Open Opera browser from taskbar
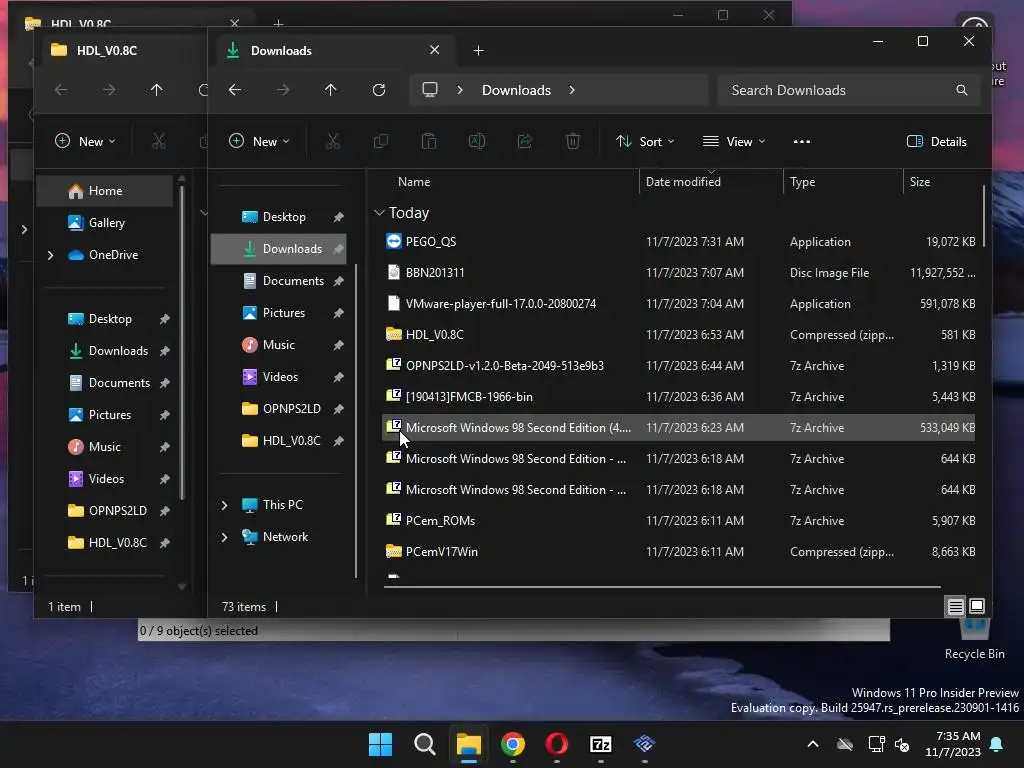 tap(556, 744)
